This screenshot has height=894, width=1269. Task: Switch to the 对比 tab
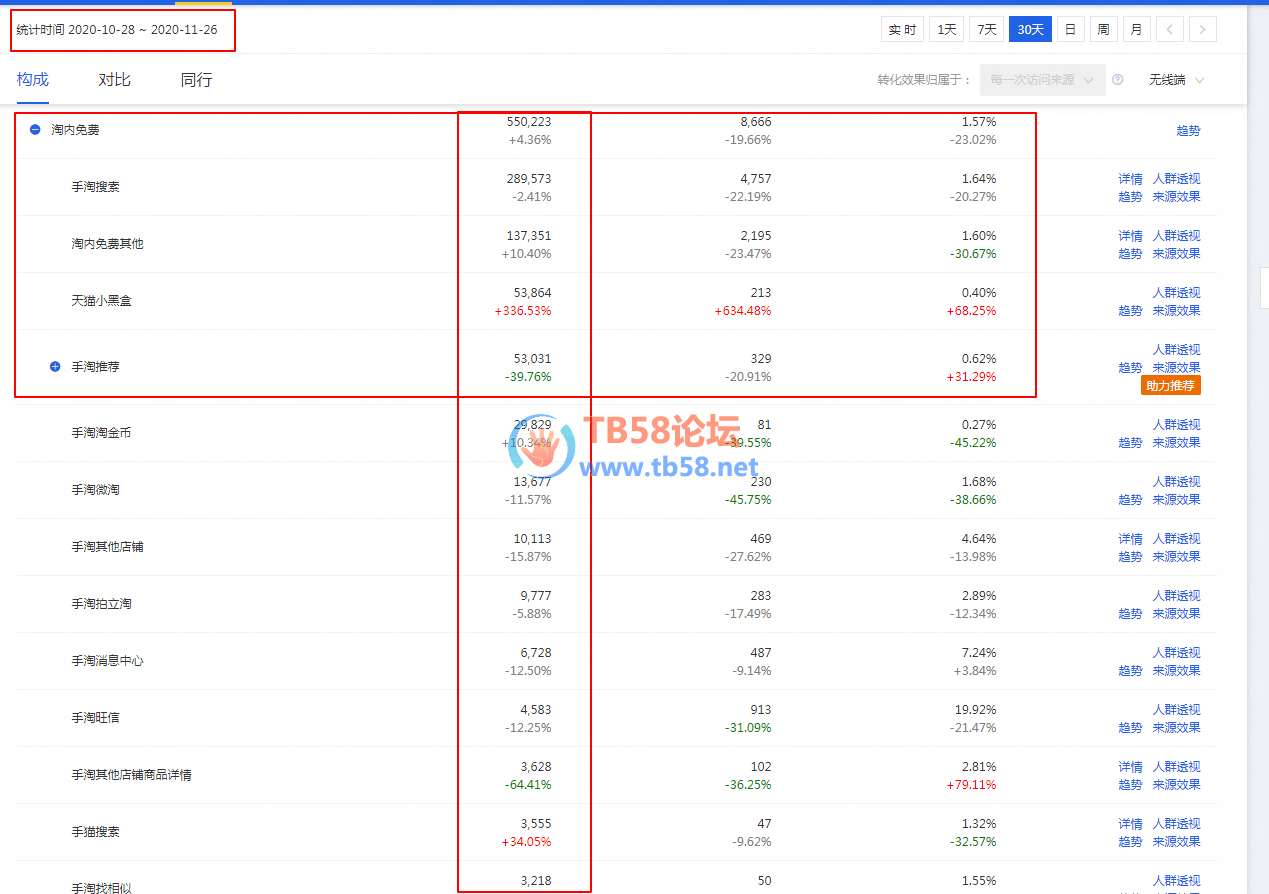(114, 80)
